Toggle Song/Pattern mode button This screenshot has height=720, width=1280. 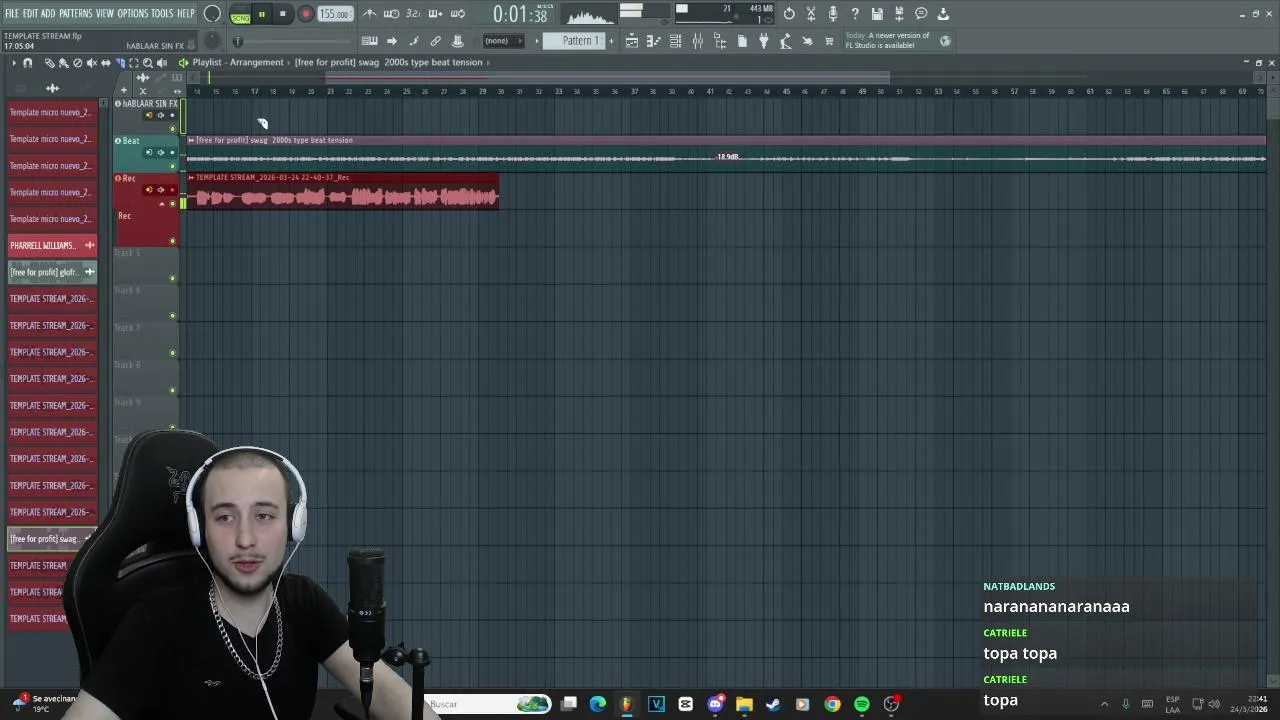tap(240, 15)
